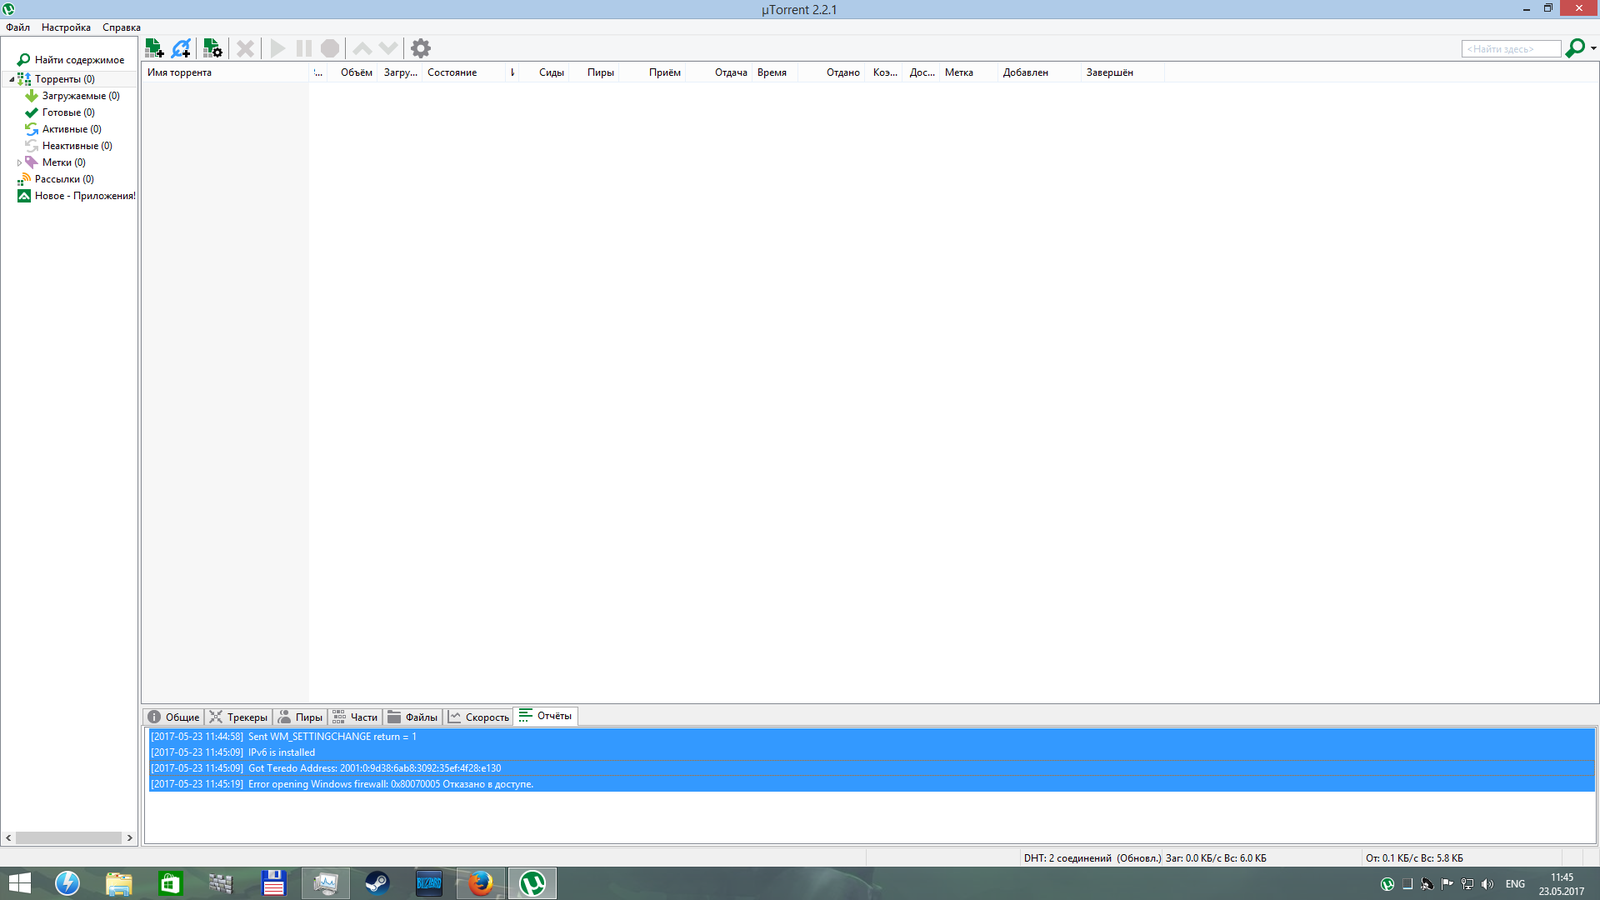Click sidebar scrollbar left arrow
The width and height of the screenshot is (1600, 900).
point(9,838)
